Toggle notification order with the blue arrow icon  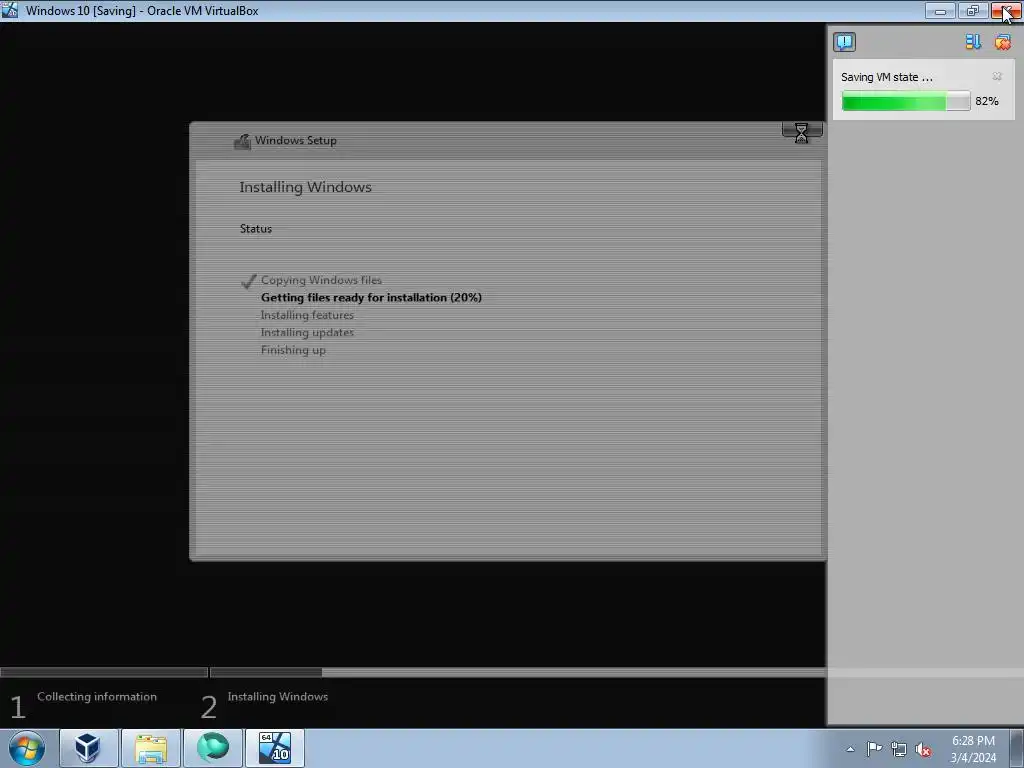coord(973,42)
